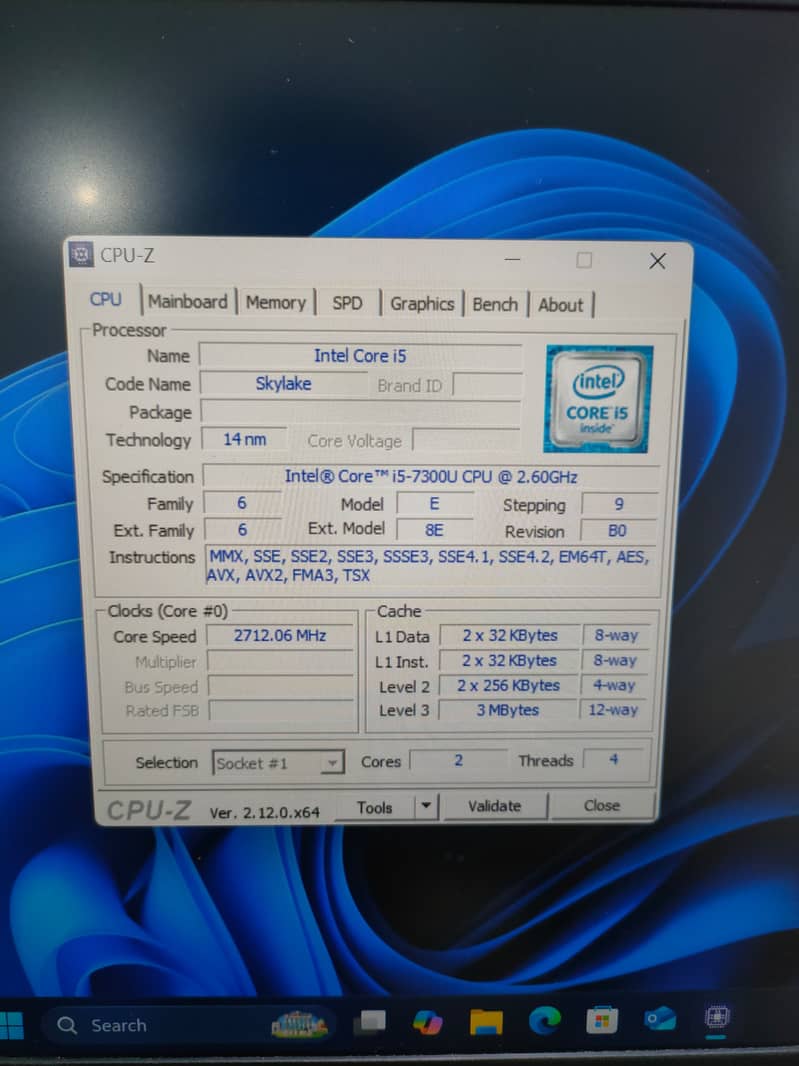Switch to the Graphics tab
The height and width of the screenshot is (1066, 799).
point(422,304)
